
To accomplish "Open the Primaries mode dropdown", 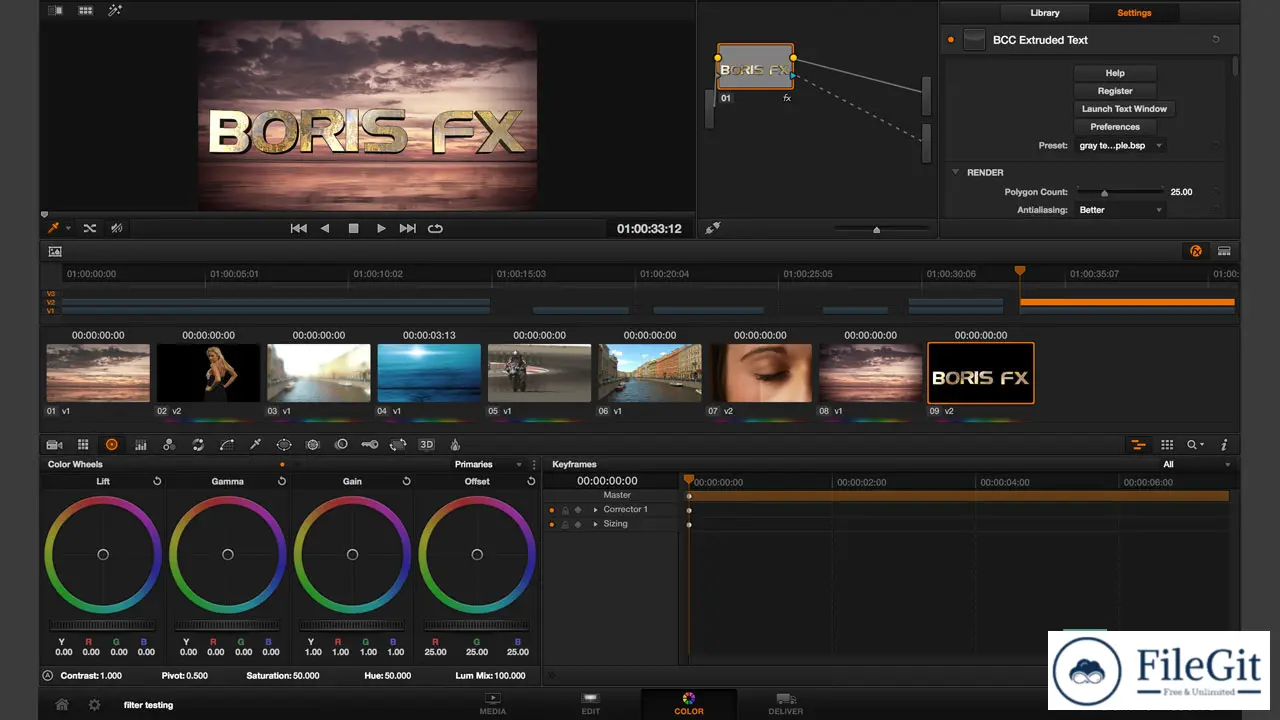I will pos(488,464).
